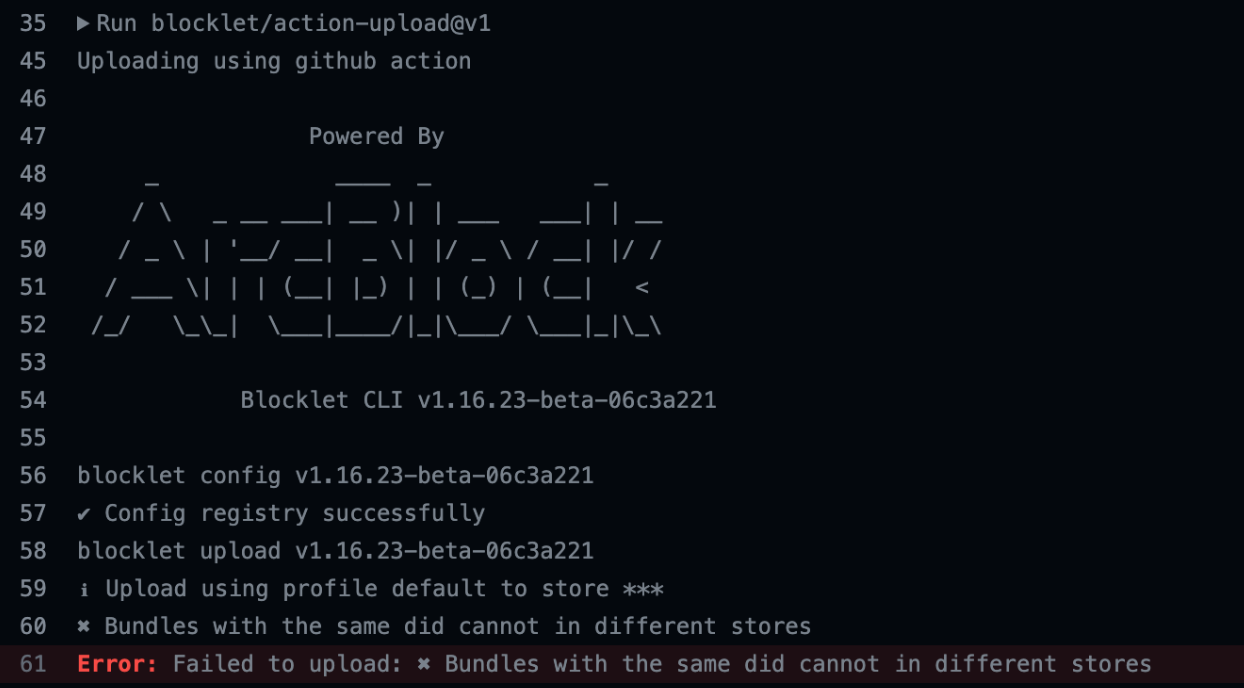Click line number 45
The image size is (1244, 688).
tap(33, 61)
